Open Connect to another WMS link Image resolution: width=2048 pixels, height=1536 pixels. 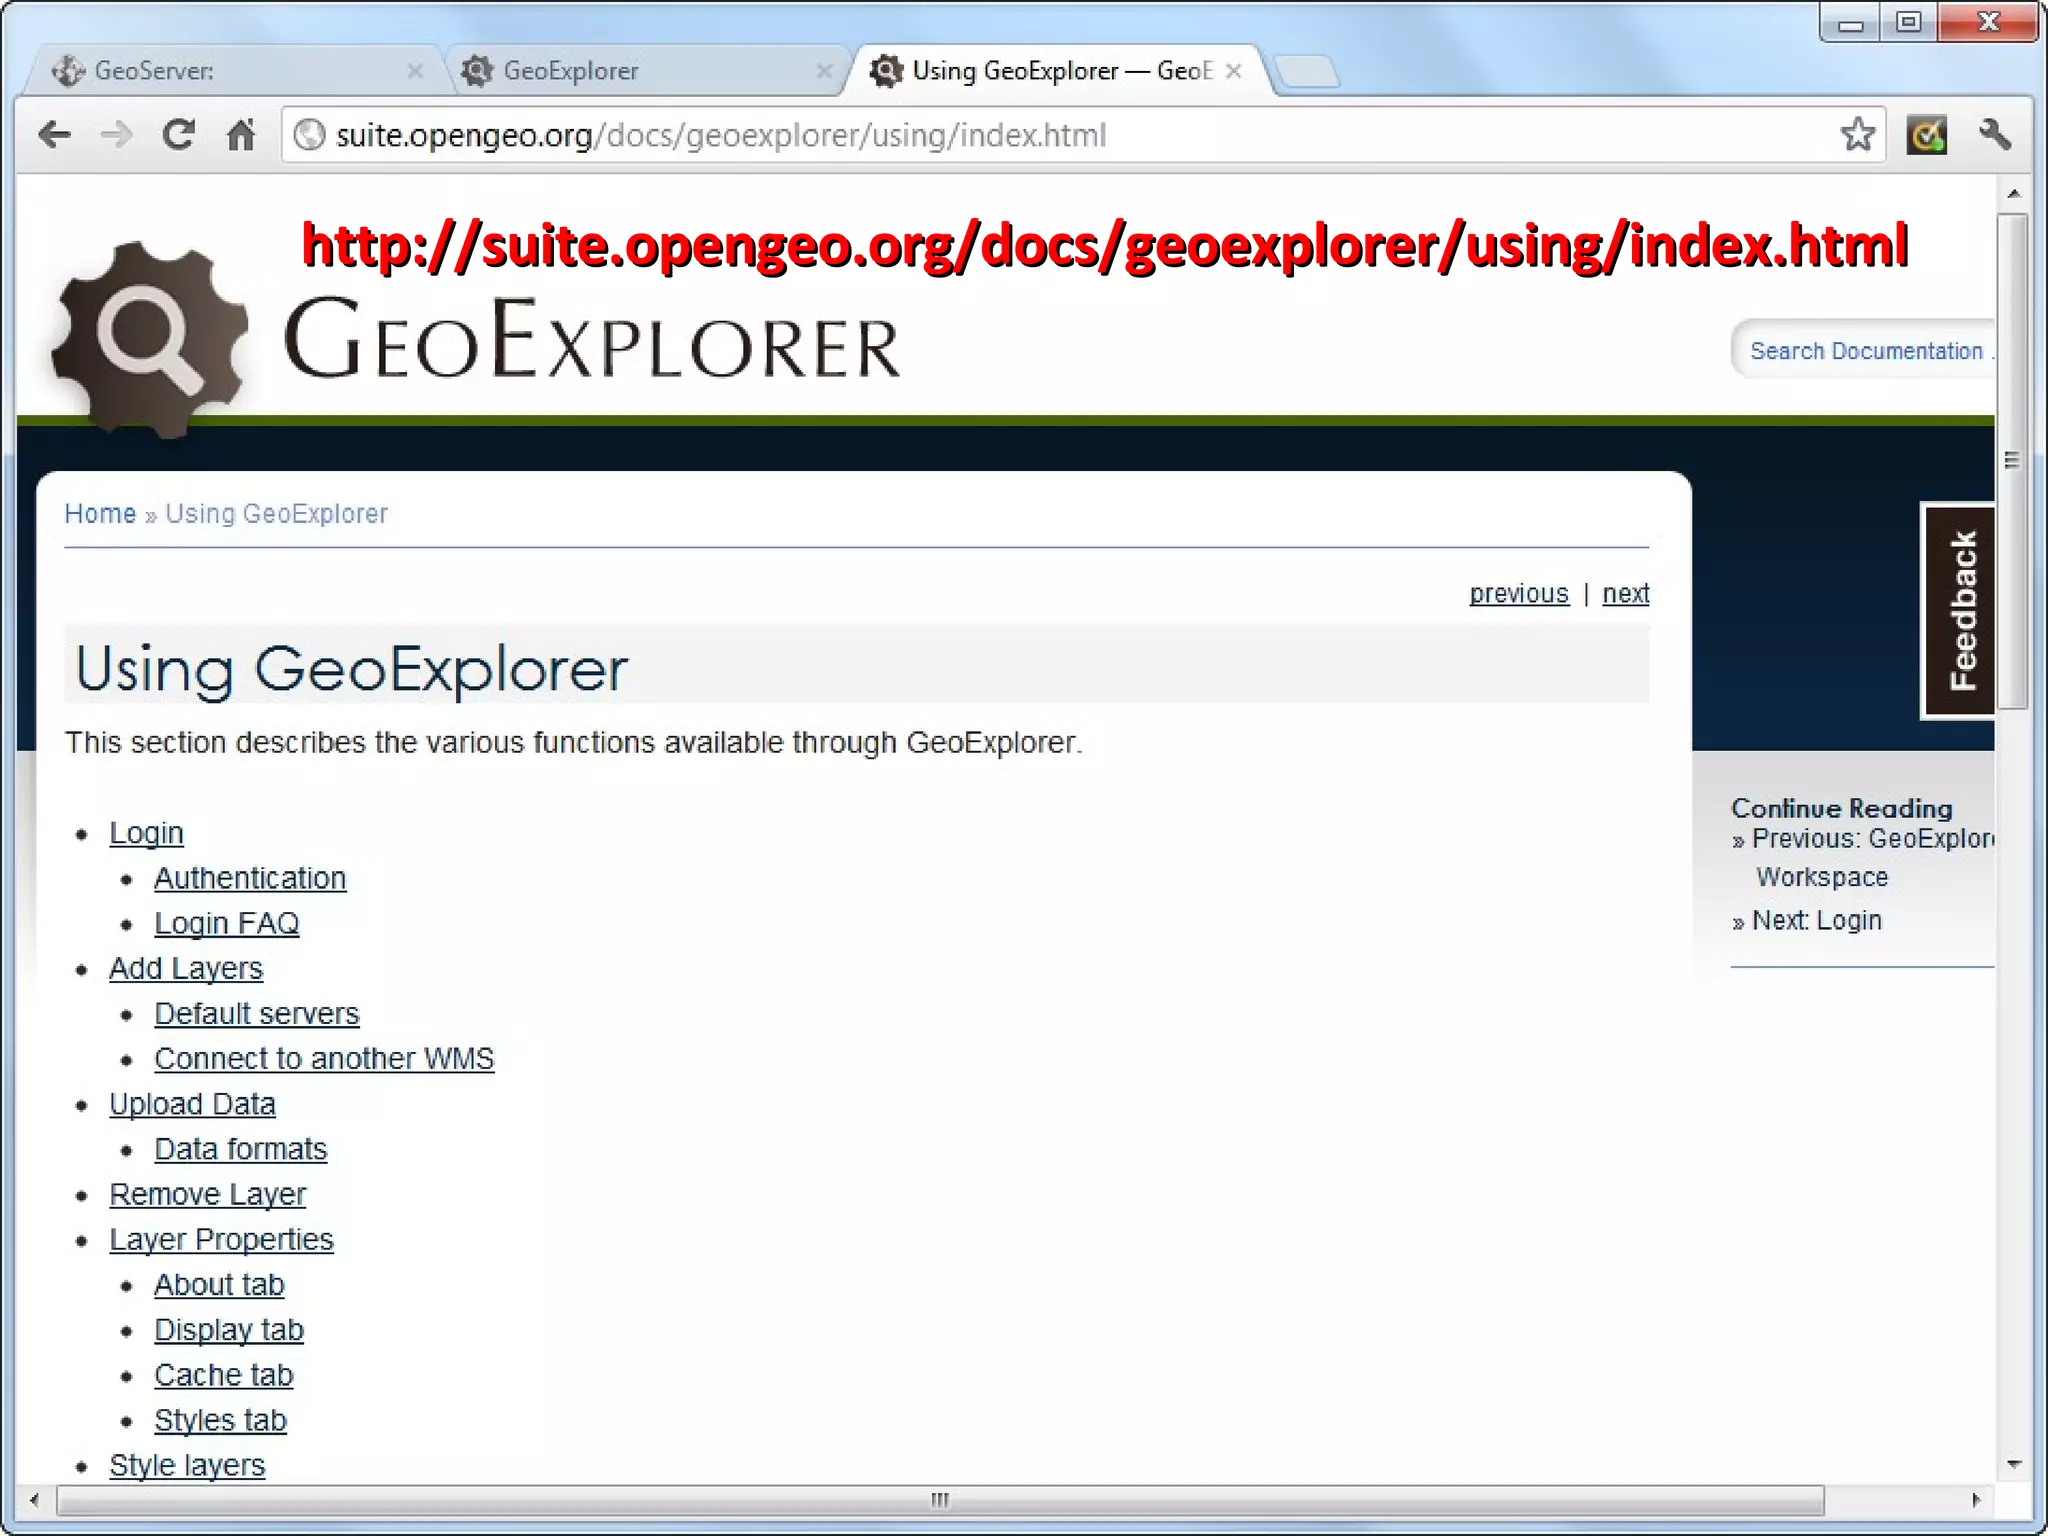[x=324, y=1058]
